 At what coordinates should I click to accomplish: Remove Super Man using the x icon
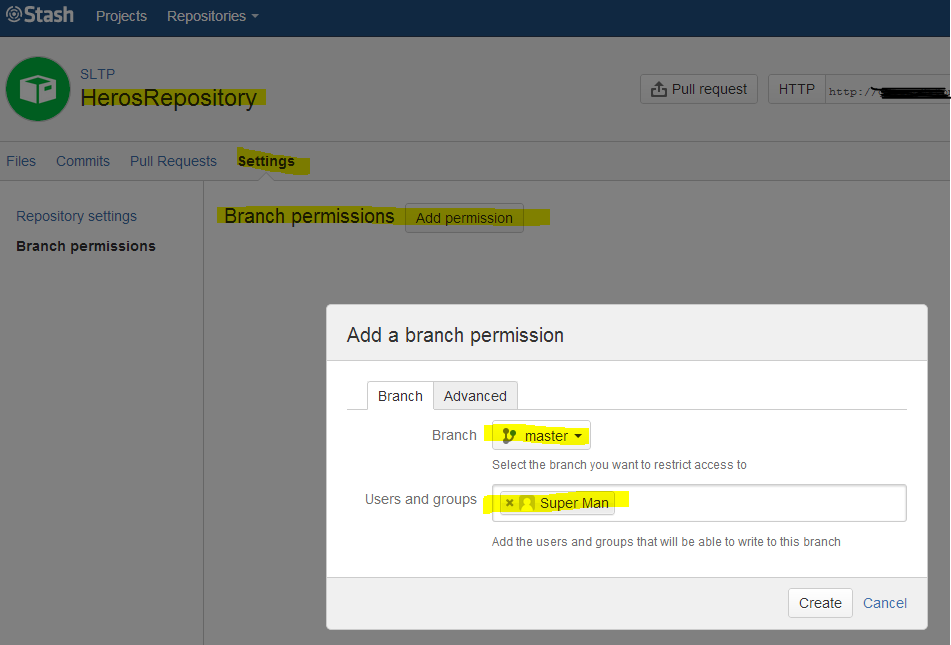[x=509, y=503]
